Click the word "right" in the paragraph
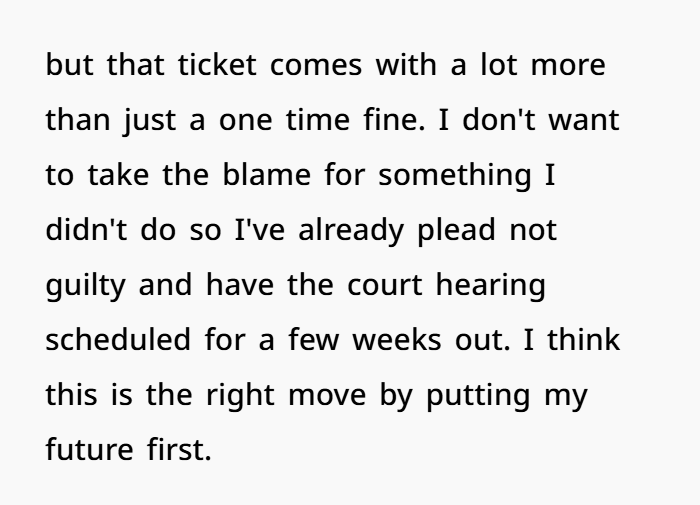 coord(240,396)
